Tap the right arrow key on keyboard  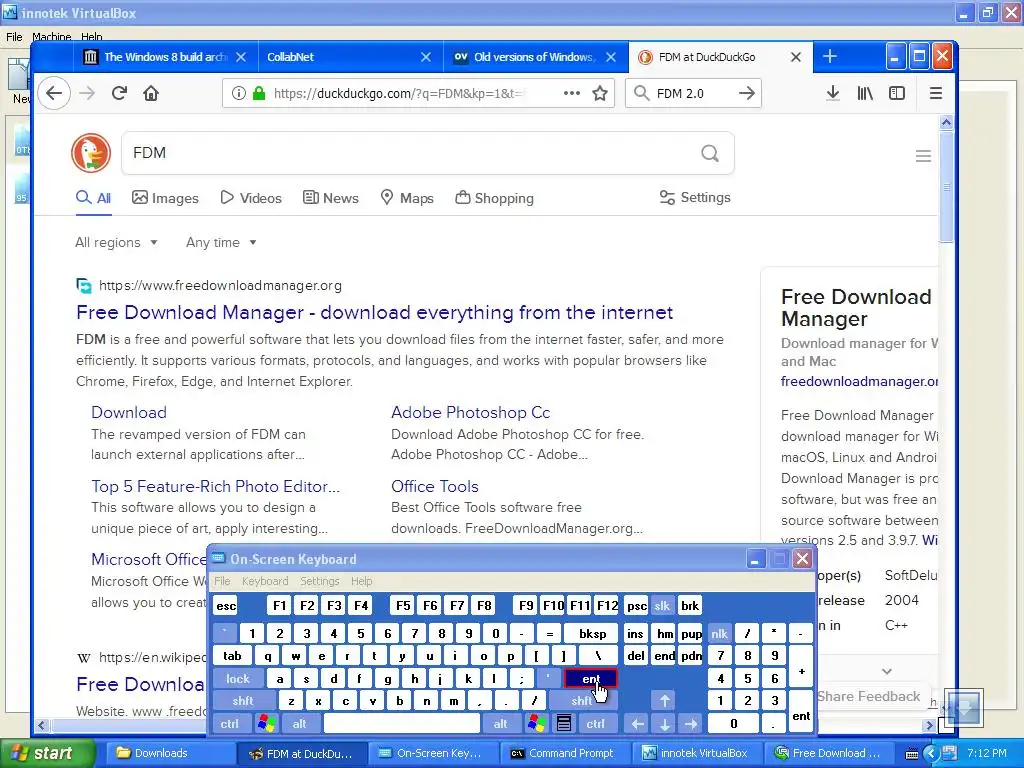coord(690,724)
